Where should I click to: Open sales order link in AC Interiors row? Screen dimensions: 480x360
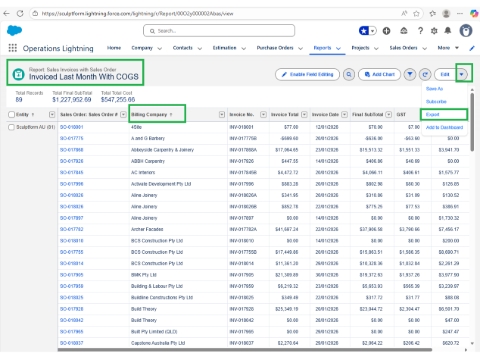(72, 172)
